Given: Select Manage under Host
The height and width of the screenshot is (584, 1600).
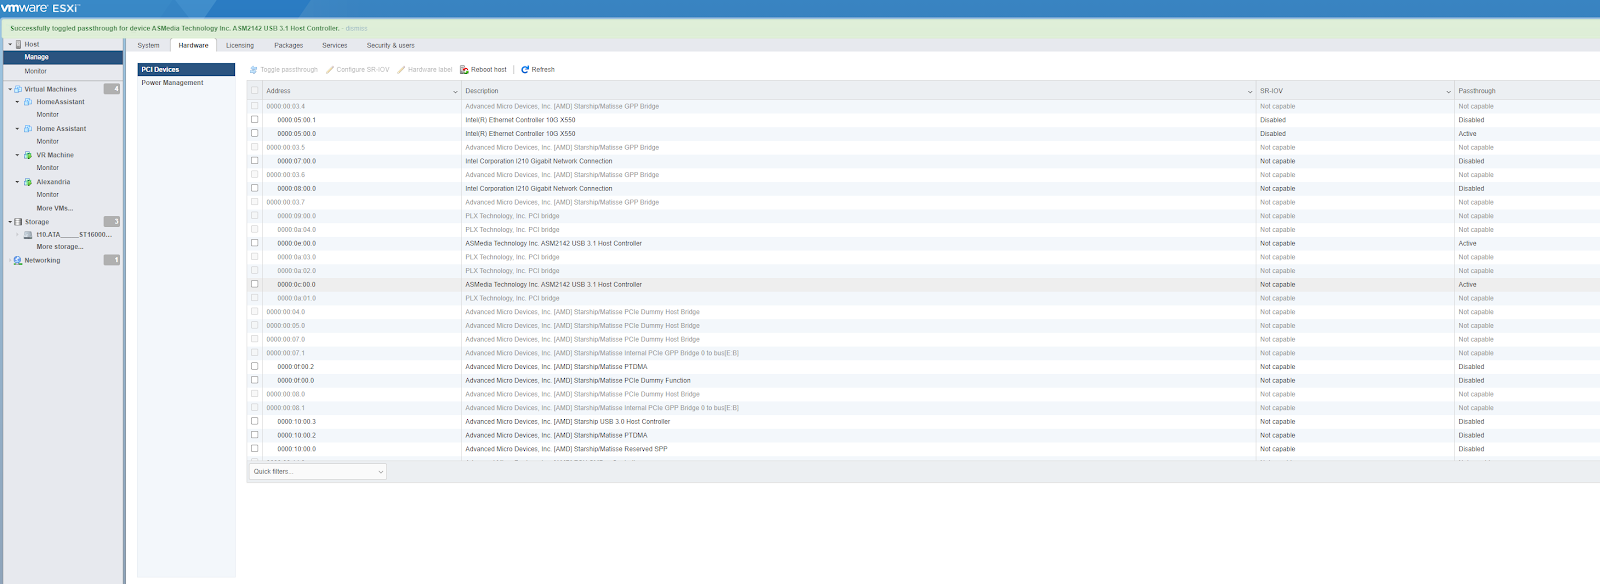Looking at the screenshot, I should [62, 58].
